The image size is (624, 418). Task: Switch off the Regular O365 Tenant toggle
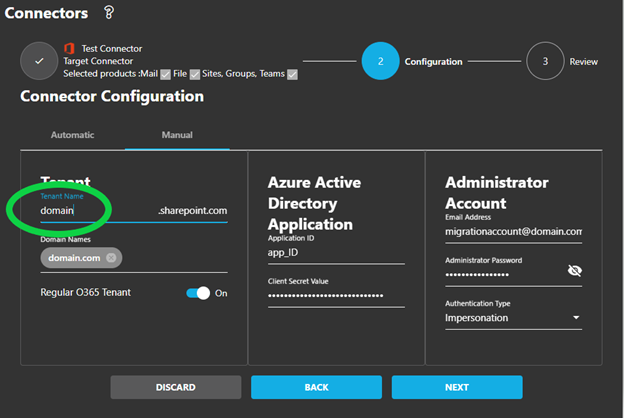click(198, 293)
